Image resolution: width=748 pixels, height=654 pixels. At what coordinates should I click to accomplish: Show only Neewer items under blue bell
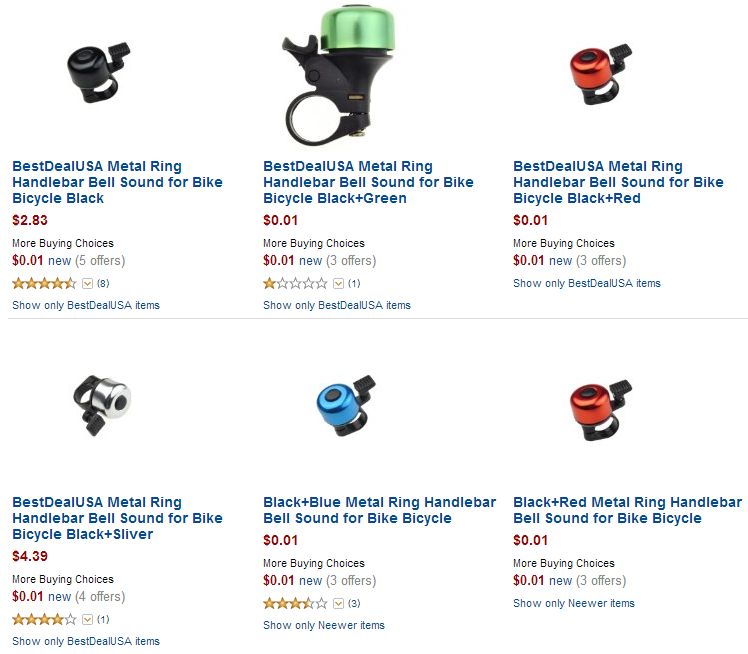[x=323, y=625]
